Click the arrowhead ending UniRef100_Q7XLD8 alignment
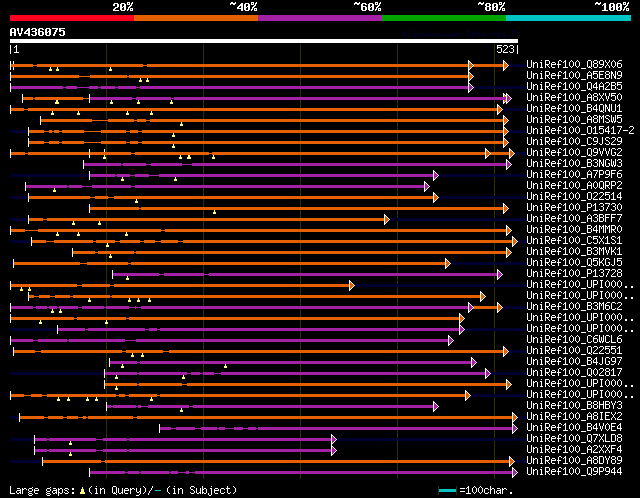The width and height of the screenshot is (640, 498). coord(334,440)
